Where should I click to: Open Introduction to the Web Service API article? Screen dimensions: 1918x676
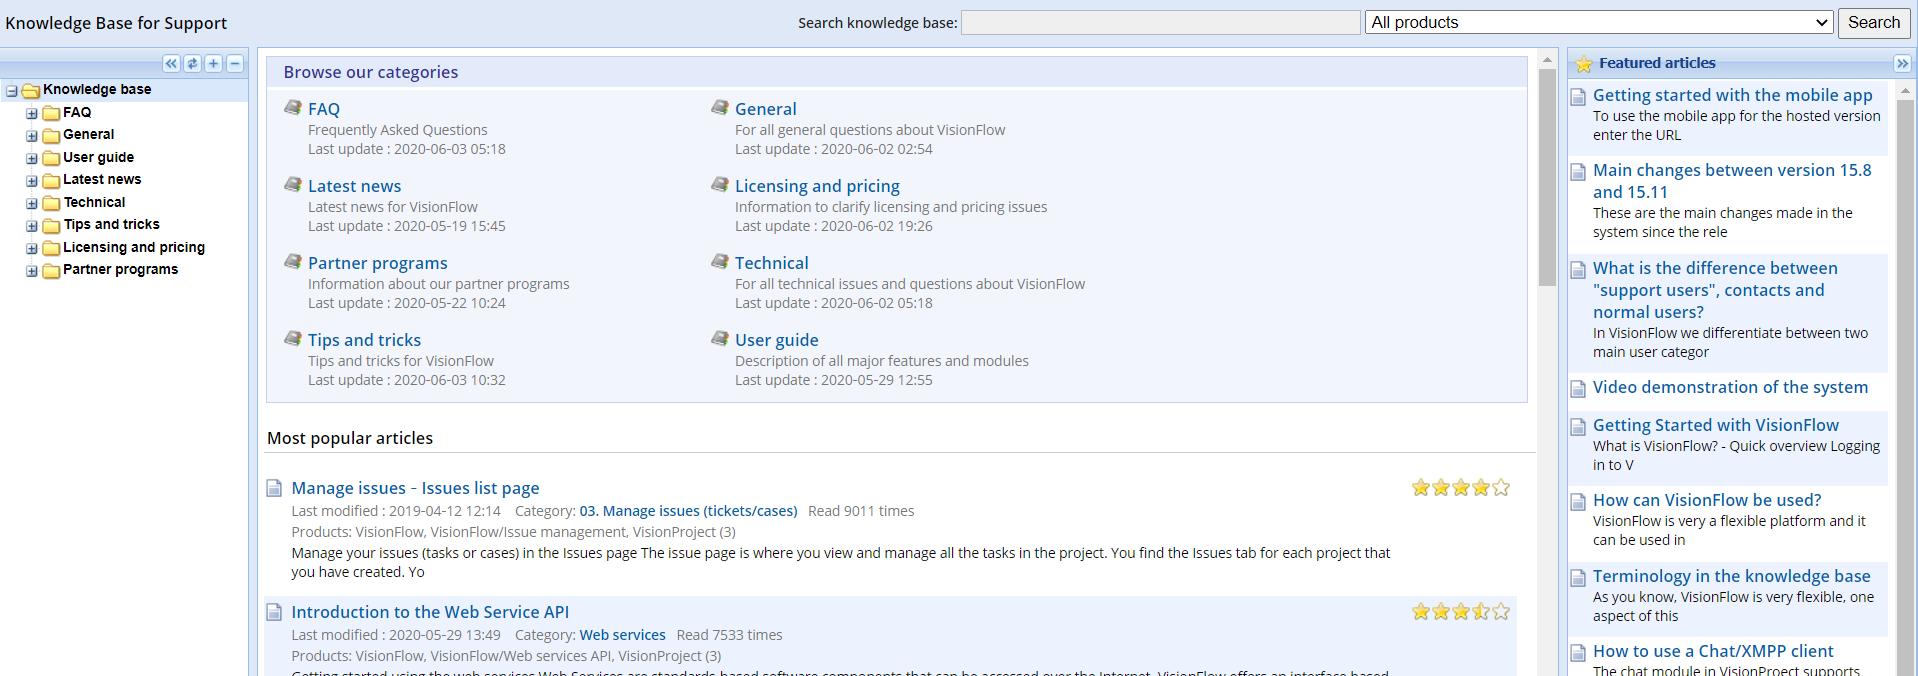pos(430,612)
